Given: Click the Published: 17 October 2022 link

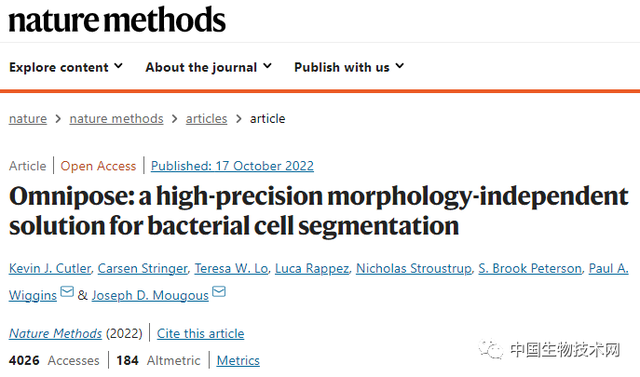Looking at the screenshot, I should click(x=232, y=166).
